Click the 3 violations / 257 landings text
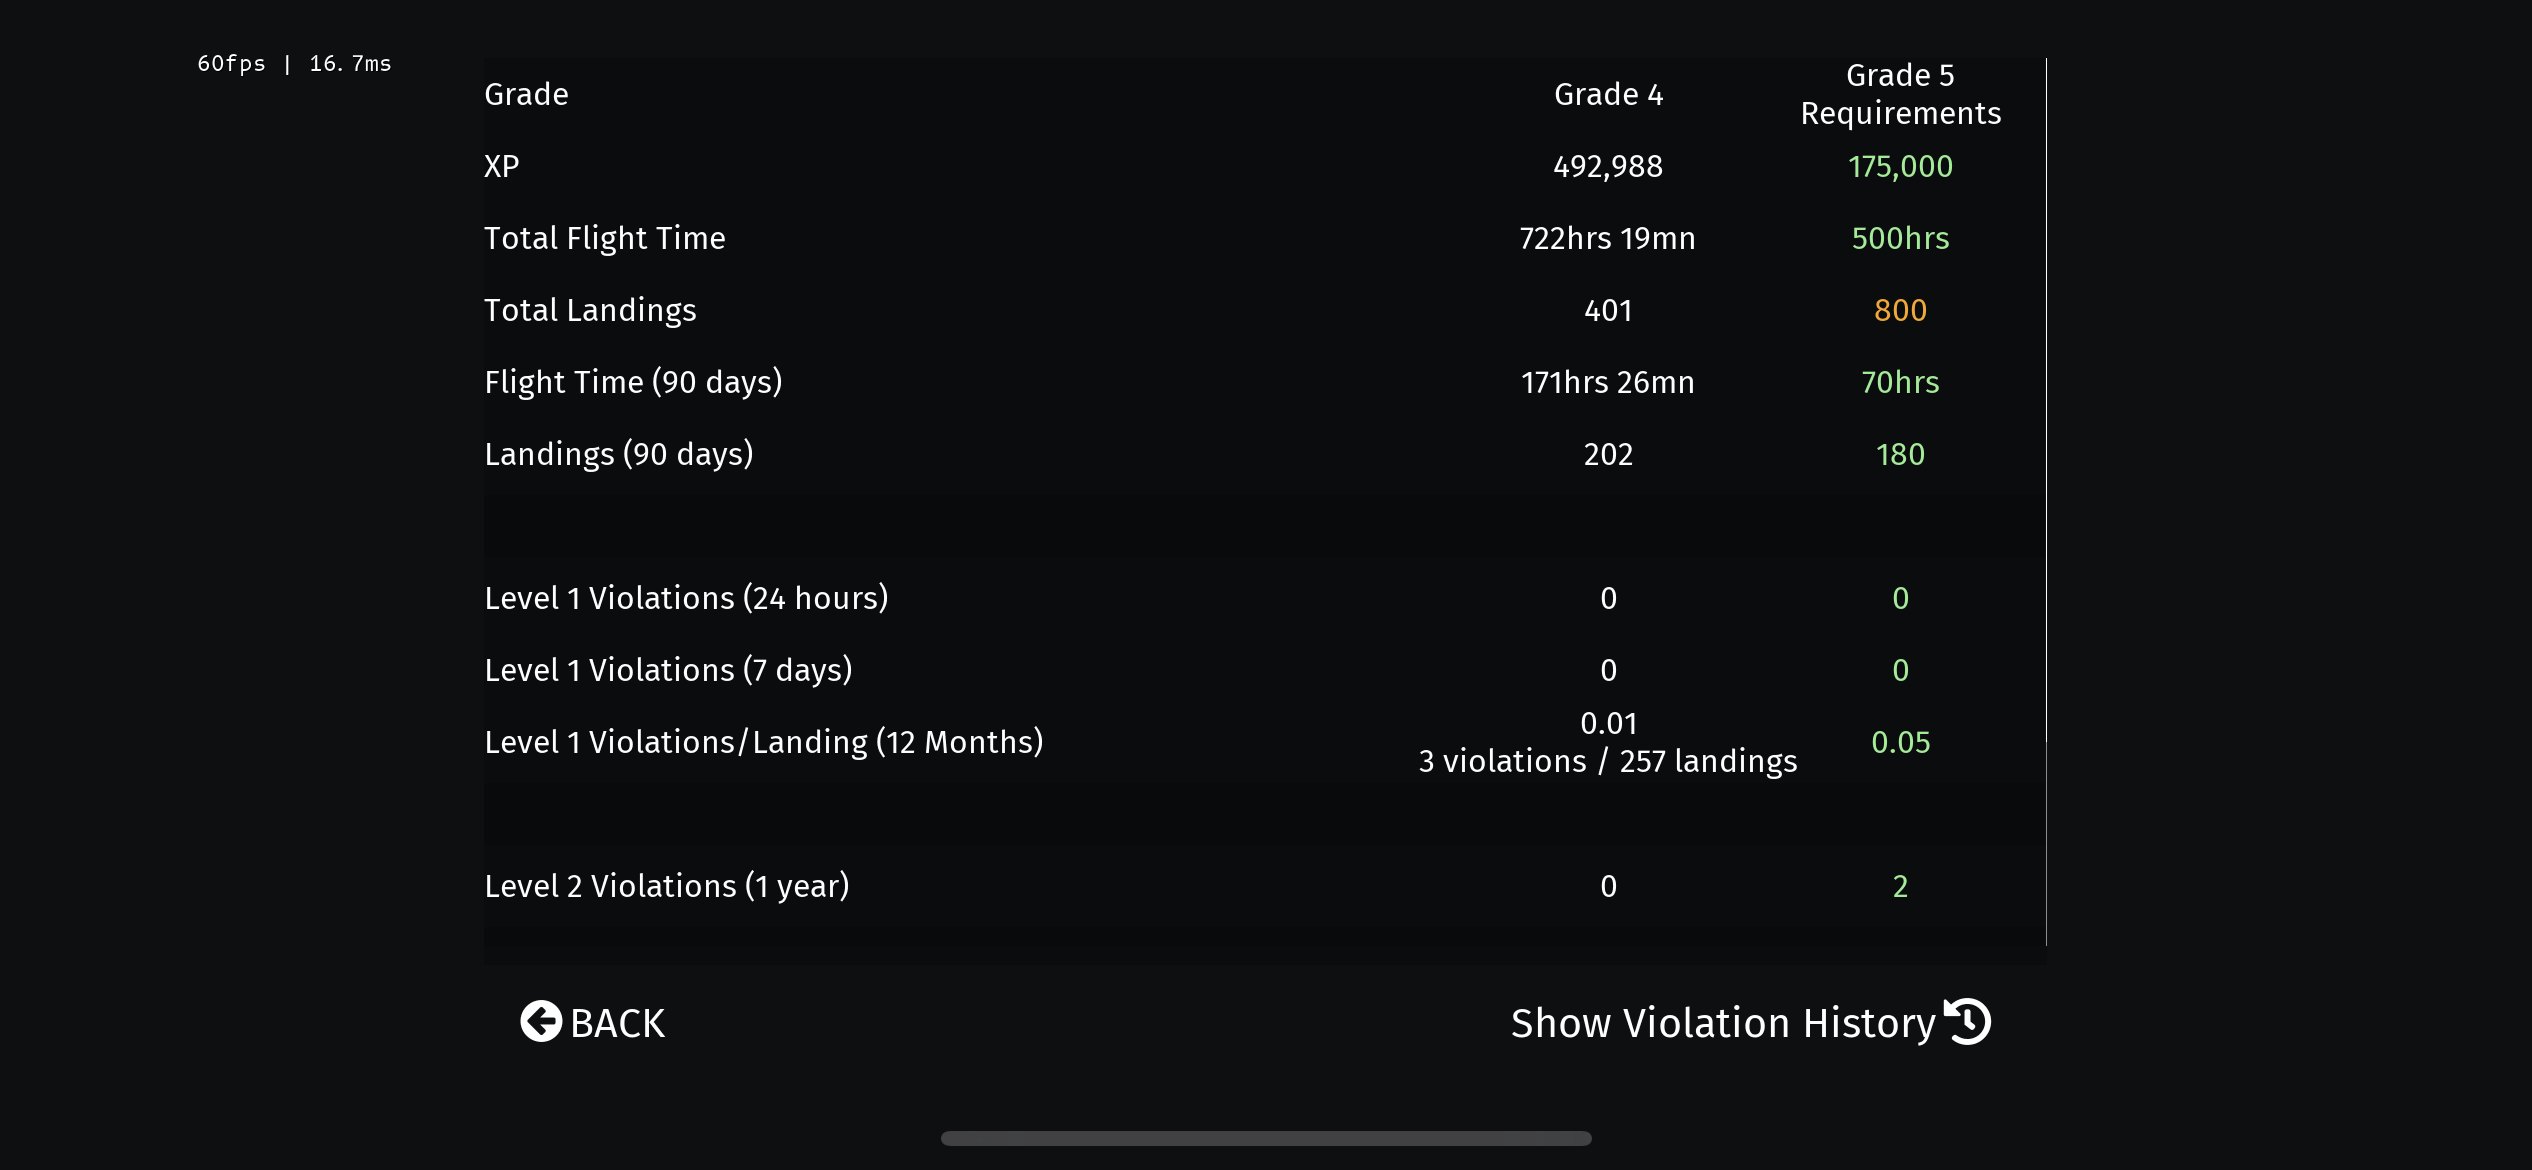 point(1608,761)
